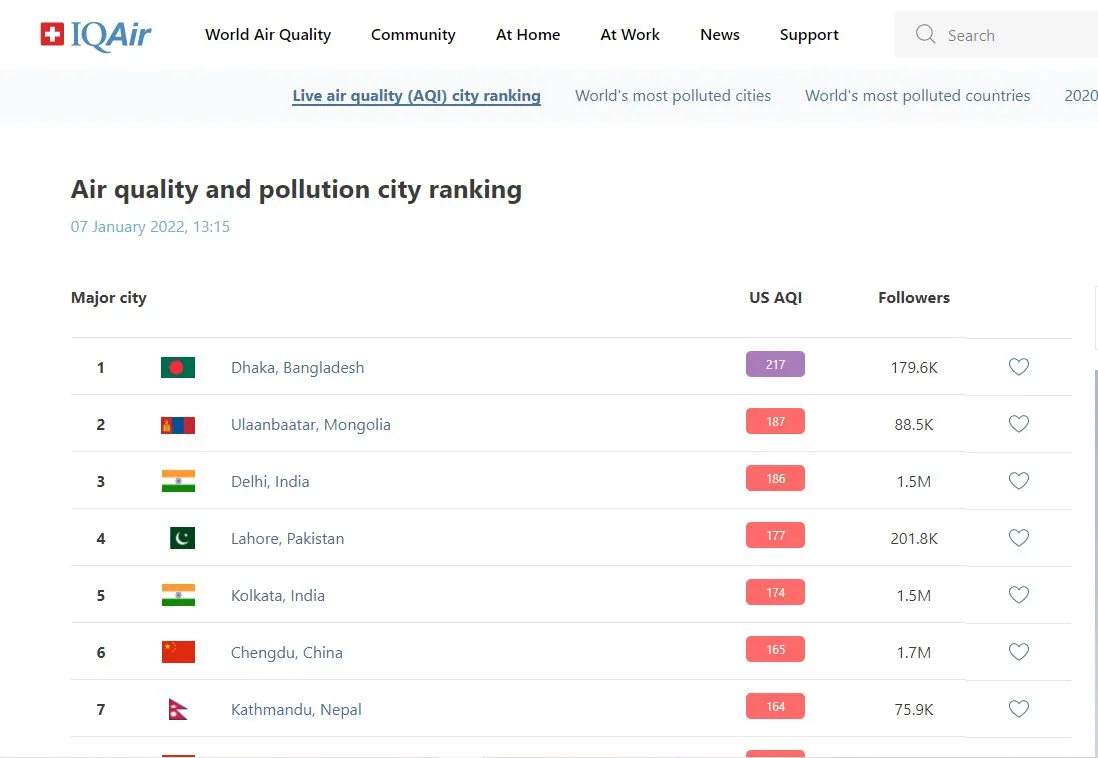Screen dimensions: 1098x758
Task: Click the red 187 AQI badge
Action: [775, 421]
